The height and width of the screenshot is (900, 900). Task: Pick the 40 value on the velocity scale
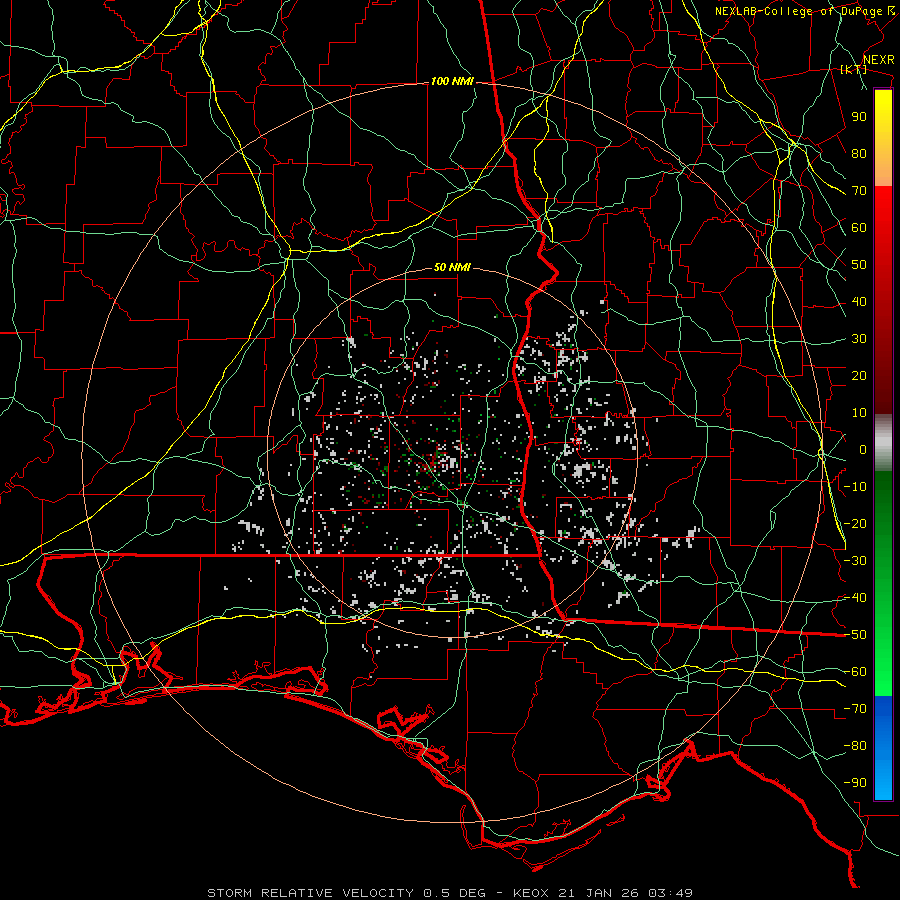pyautogui.click(x=859, y=302)
